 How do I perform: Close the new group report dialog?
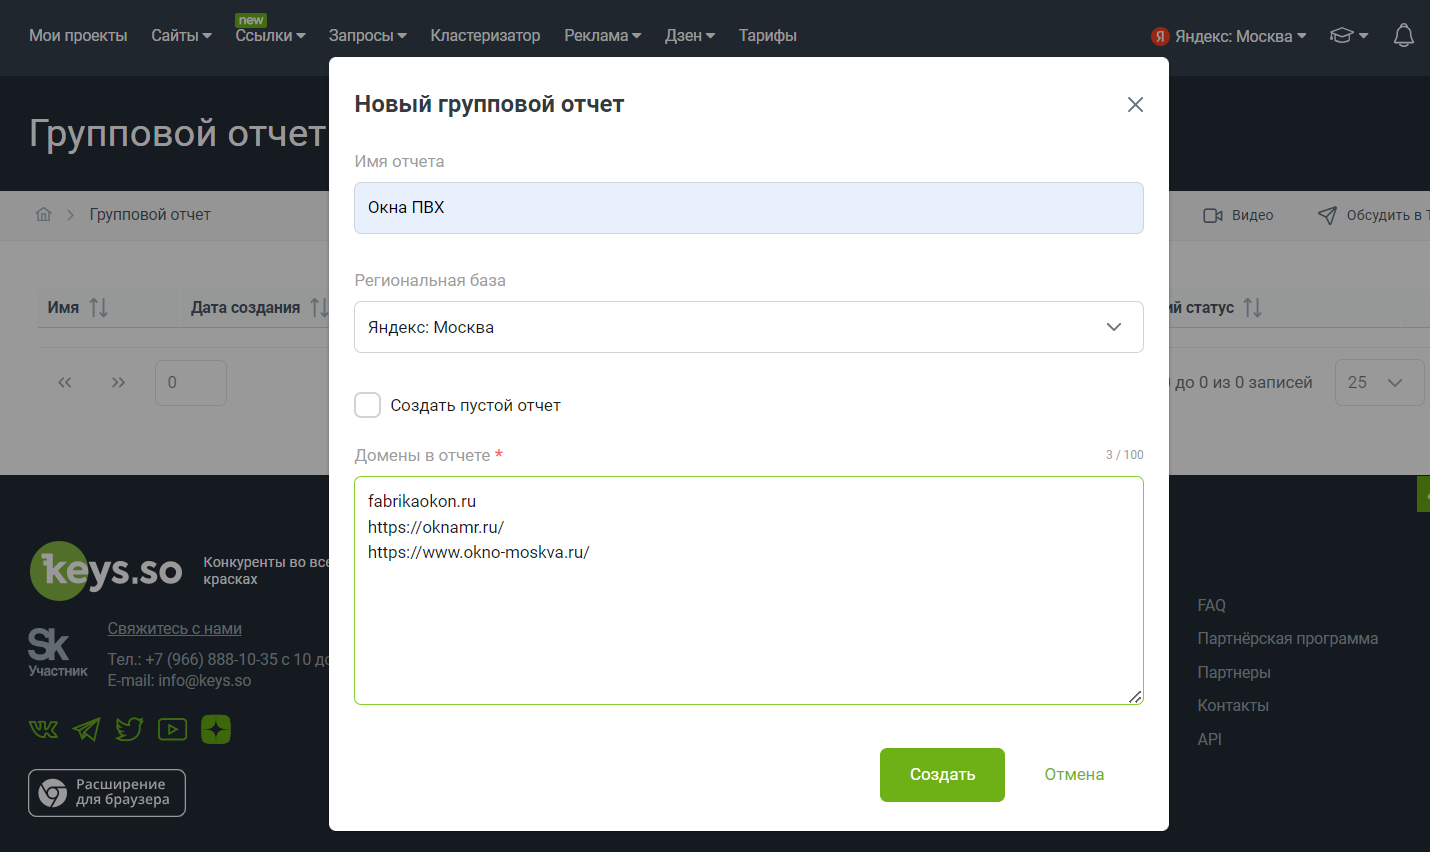tap(1135, 105)
